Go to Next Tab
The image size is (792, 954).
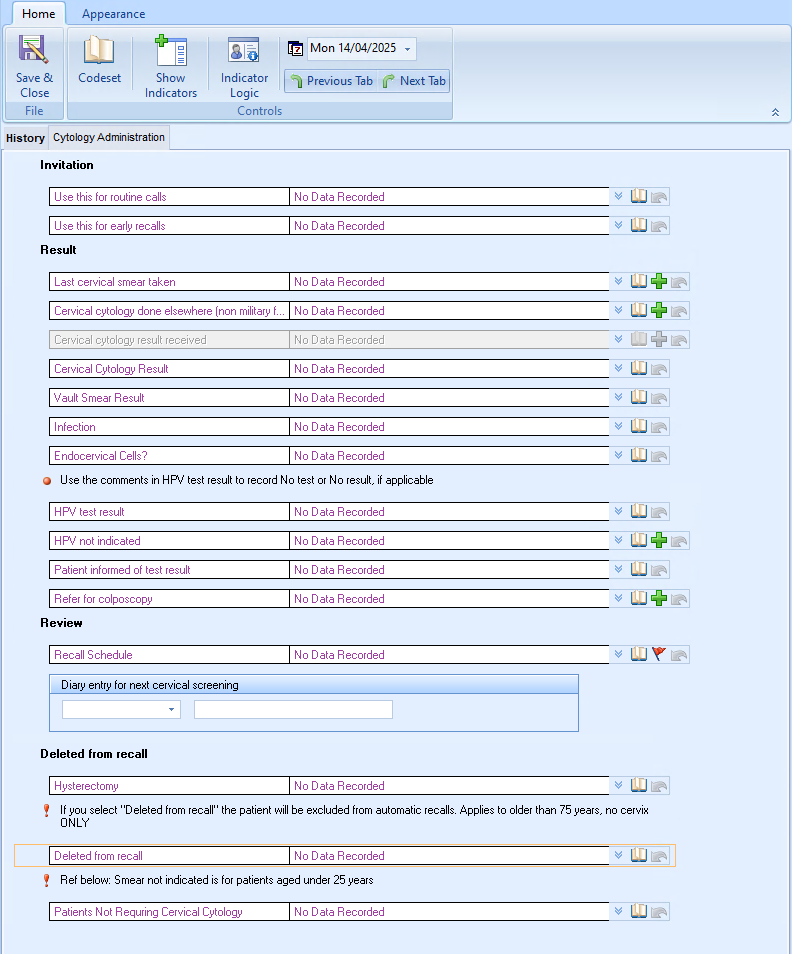(x=415, y=81)
